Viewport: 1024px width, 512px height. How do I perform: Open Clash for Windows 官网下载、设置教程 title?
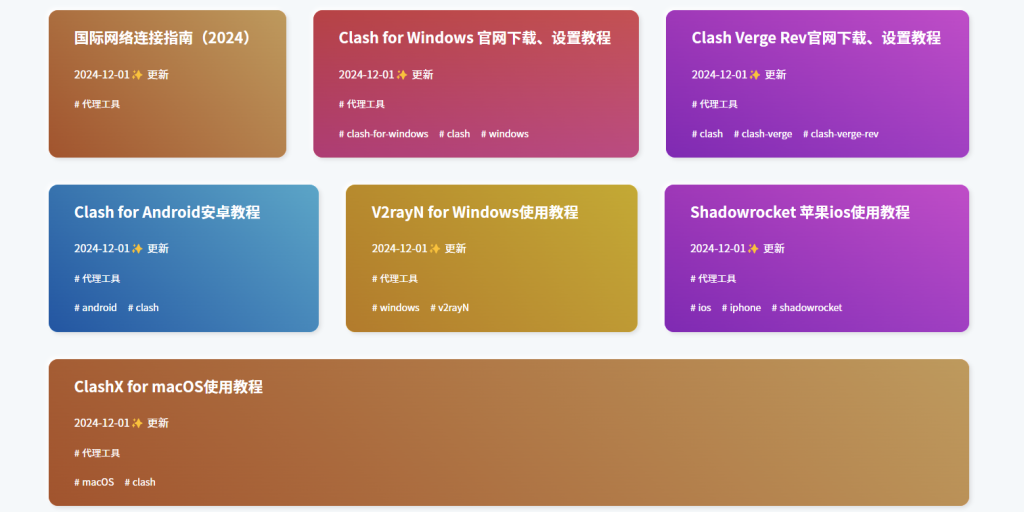(474, 38)
